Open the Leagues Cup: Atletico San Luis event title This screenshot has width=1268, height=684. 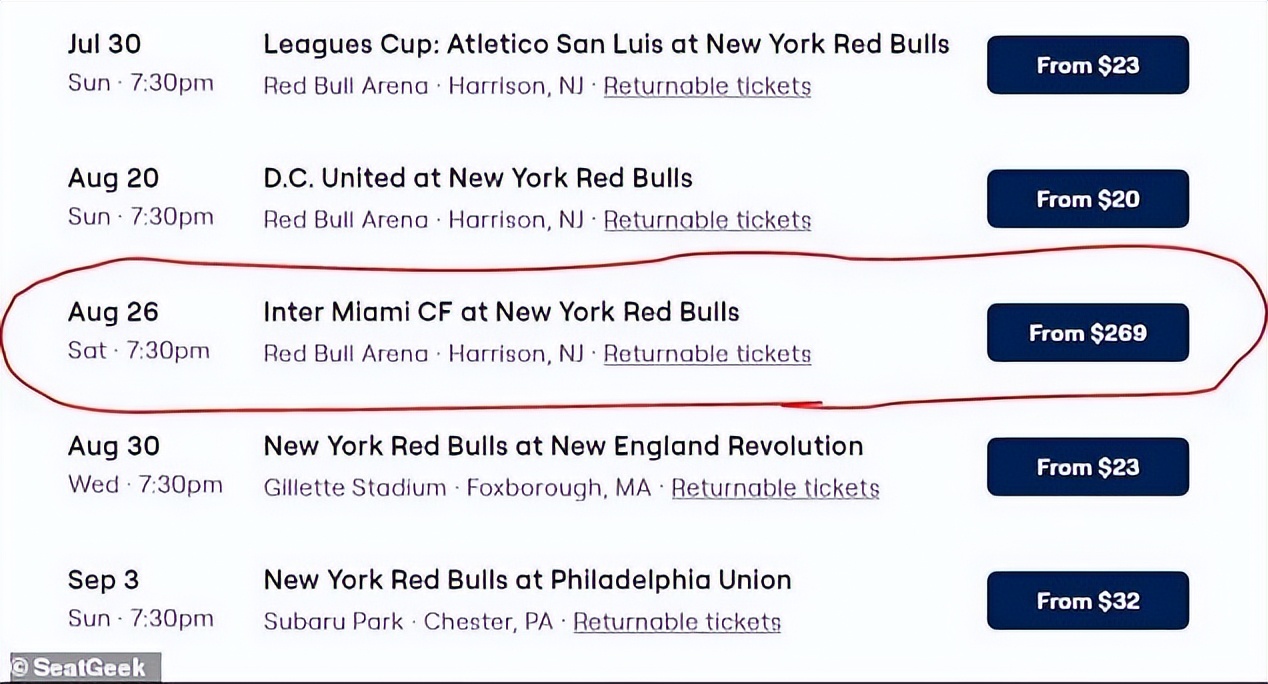click(606, 44)
